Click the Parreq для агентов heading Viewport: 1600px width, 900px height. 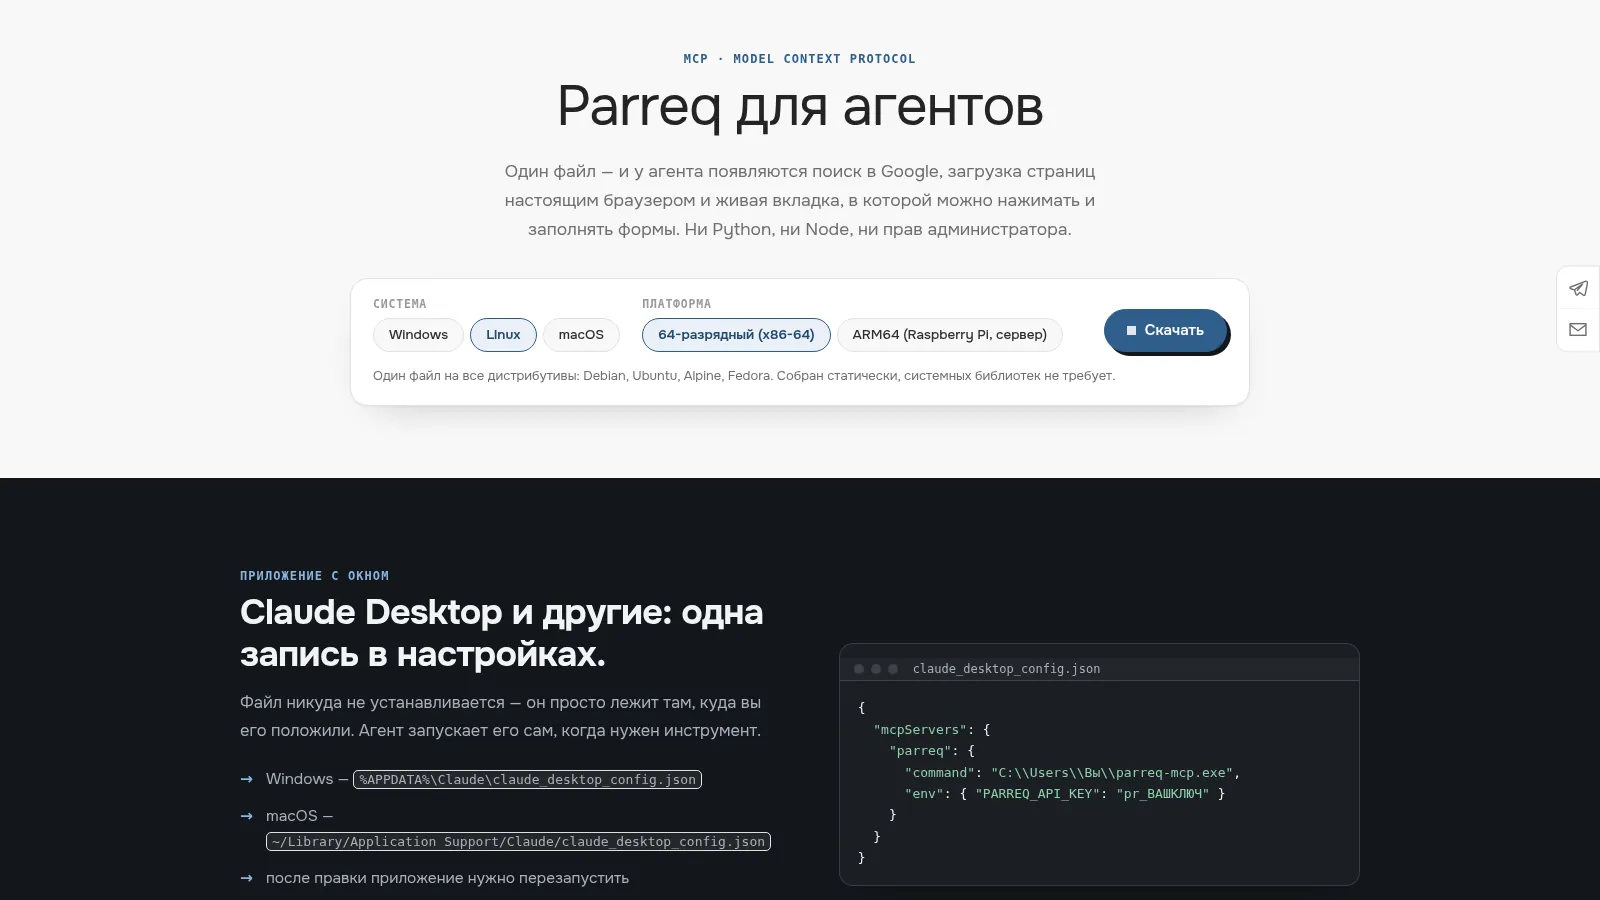pyautogui.click(x=800, y=107)
